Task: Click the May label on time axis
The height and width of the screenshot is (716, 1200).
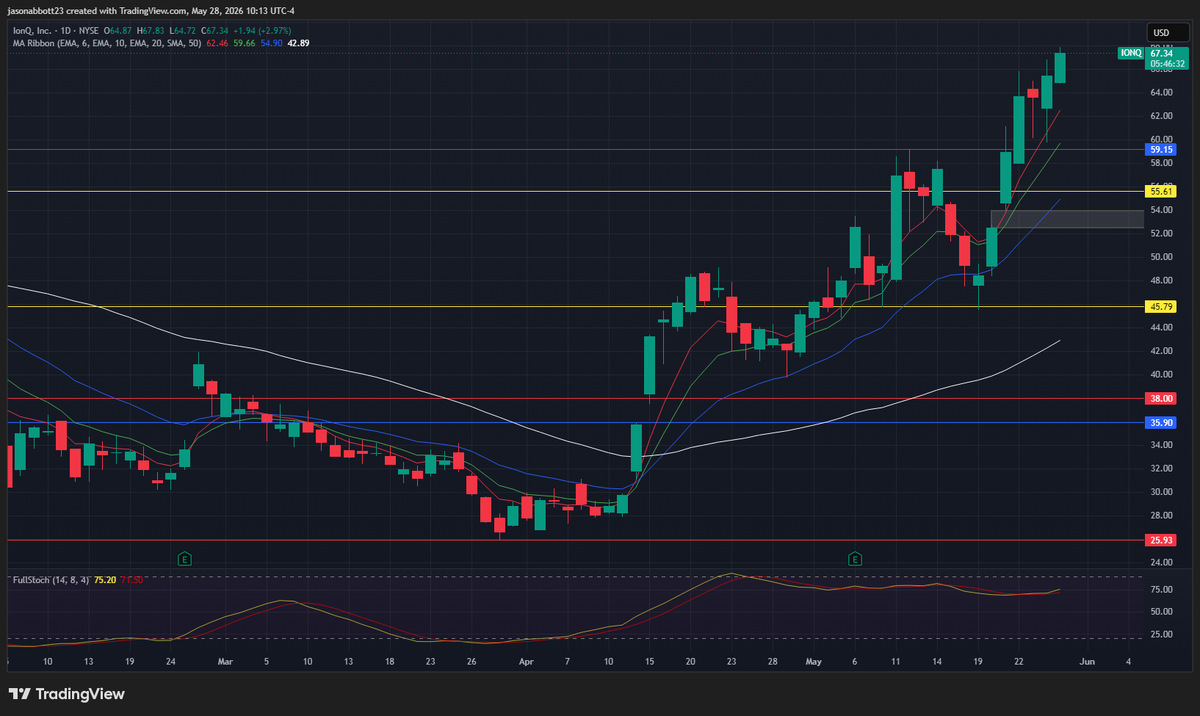Action: (814, 661)
